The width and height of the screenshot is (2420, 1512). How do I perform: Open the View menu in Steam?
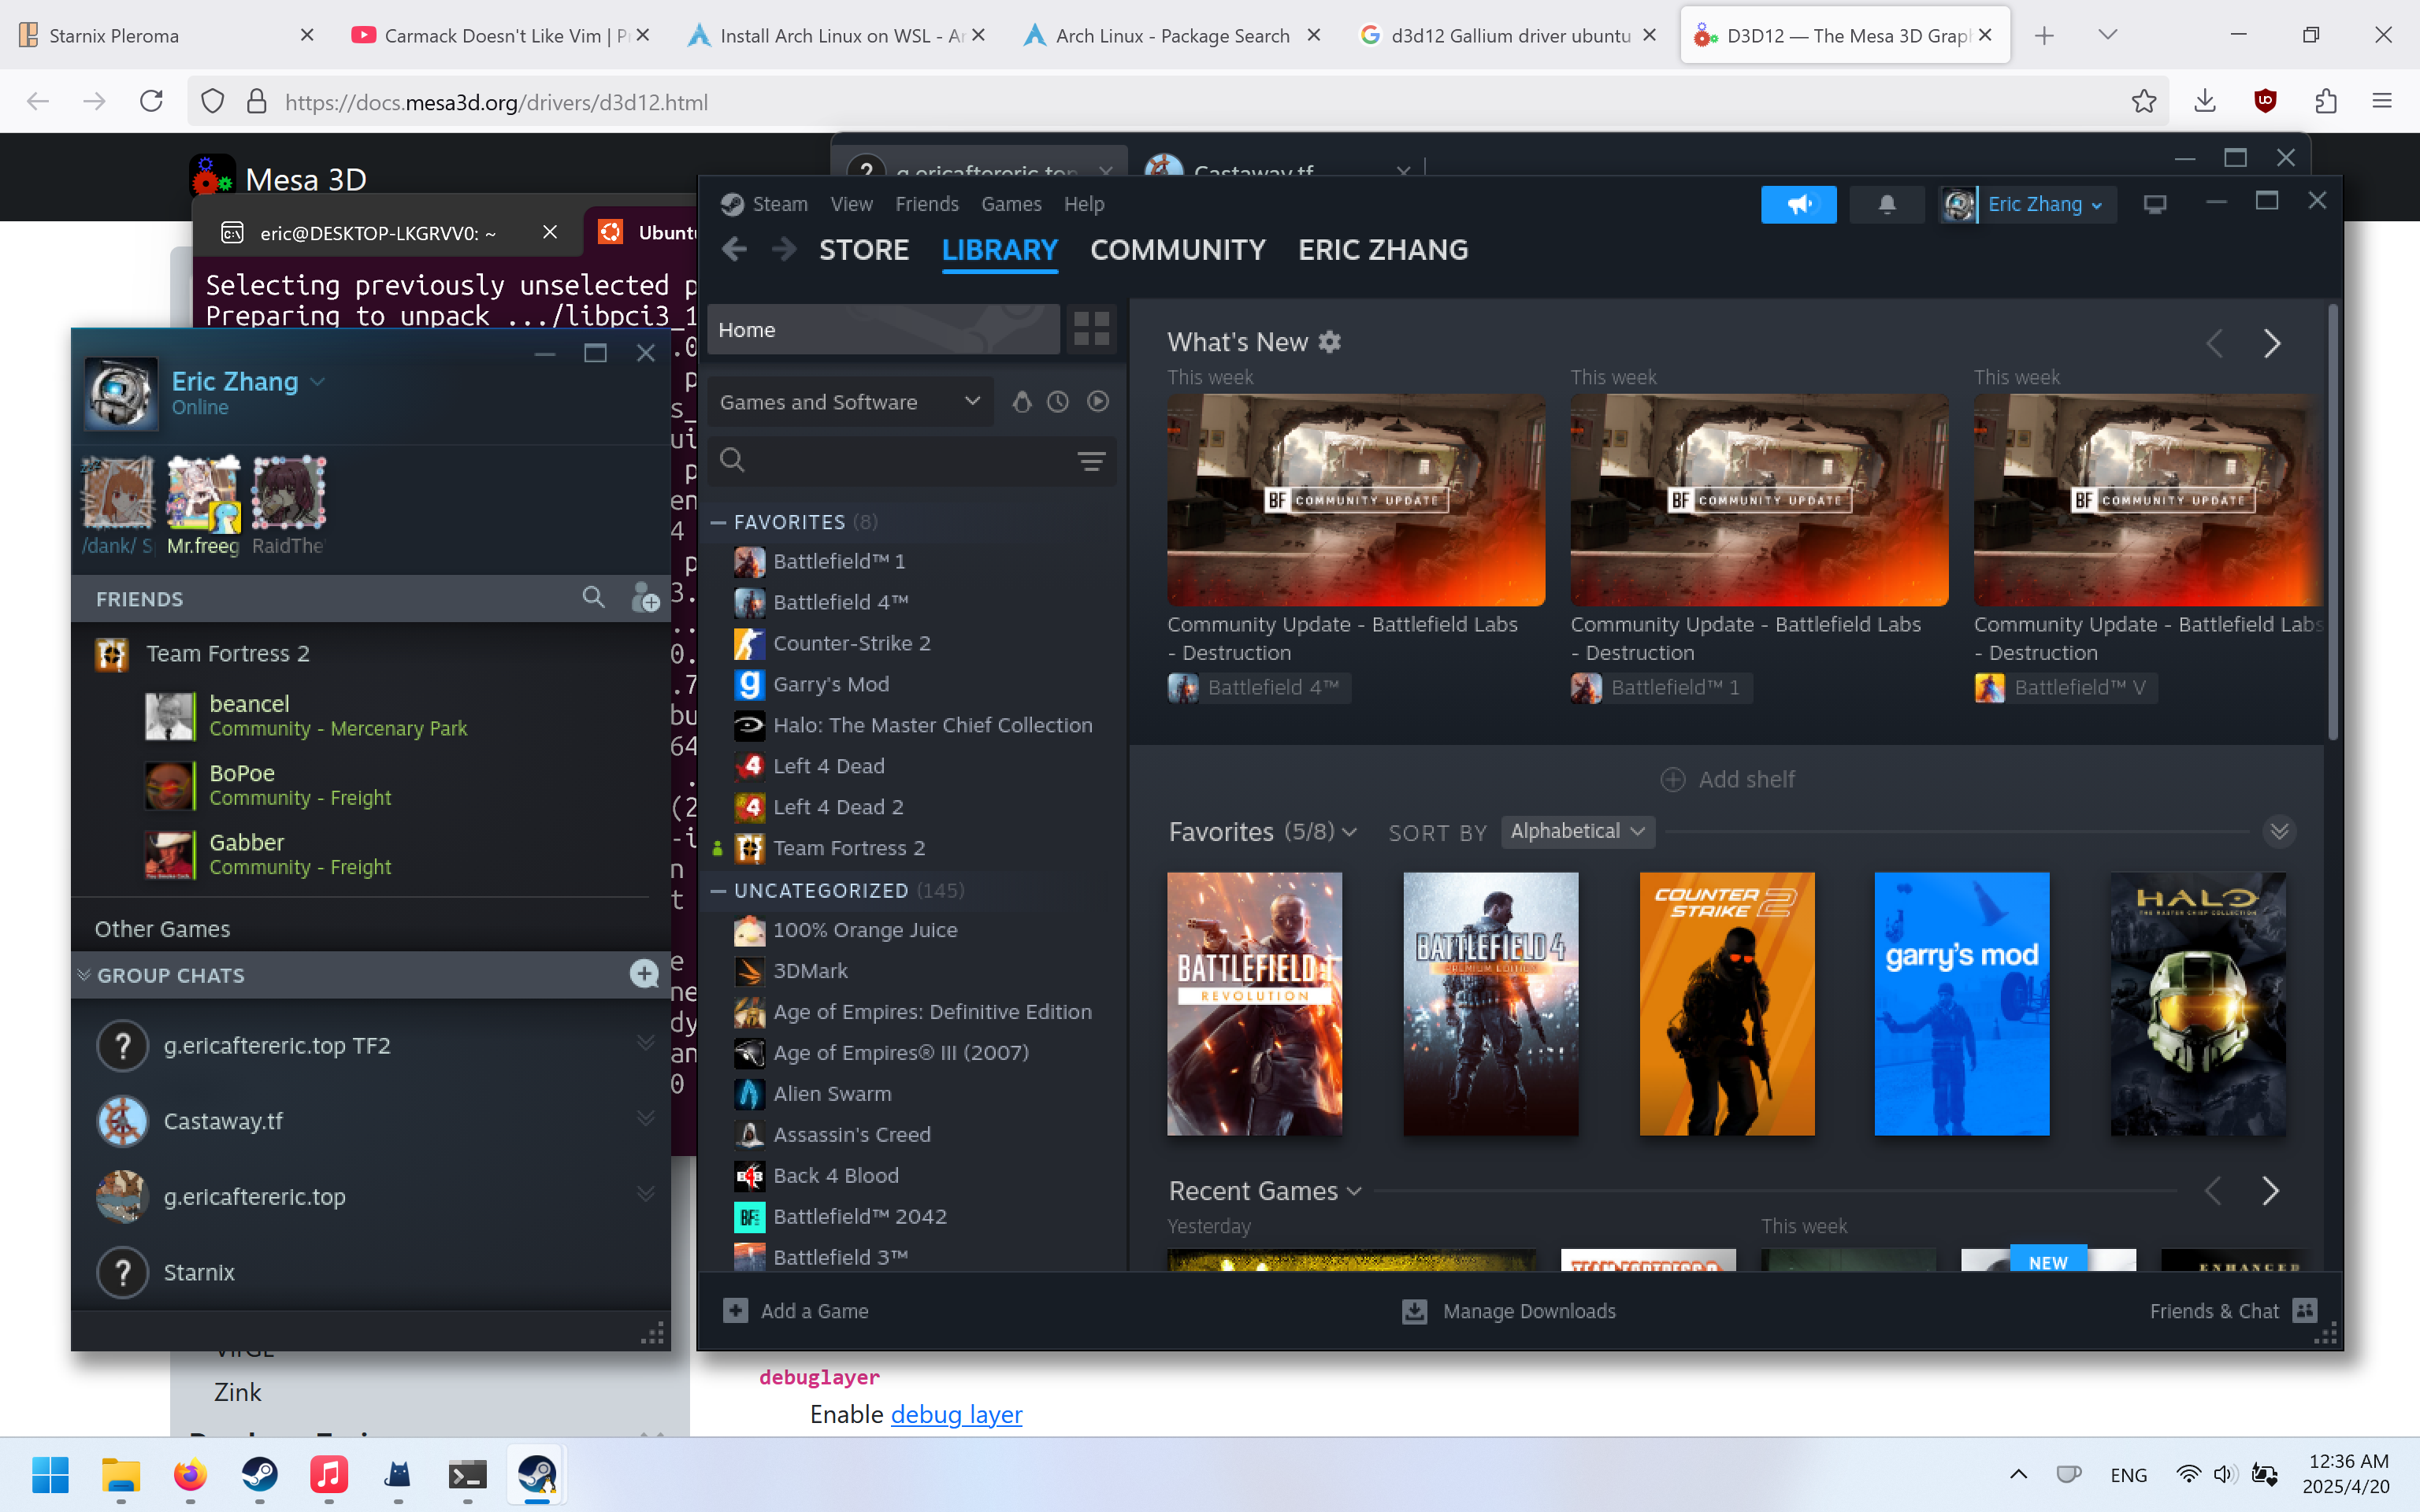tap(851, 204)
